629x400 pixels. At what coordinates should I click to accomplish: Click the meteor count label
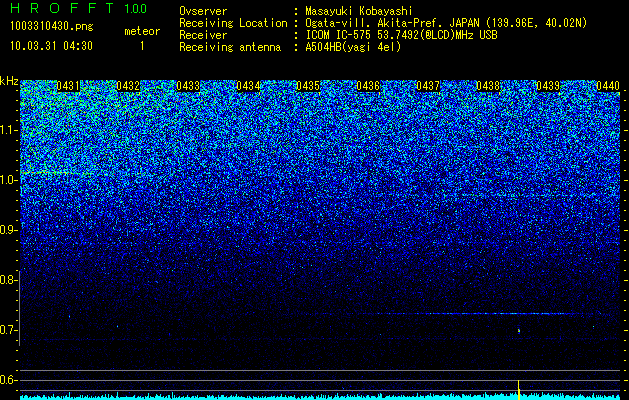point(142,31)
